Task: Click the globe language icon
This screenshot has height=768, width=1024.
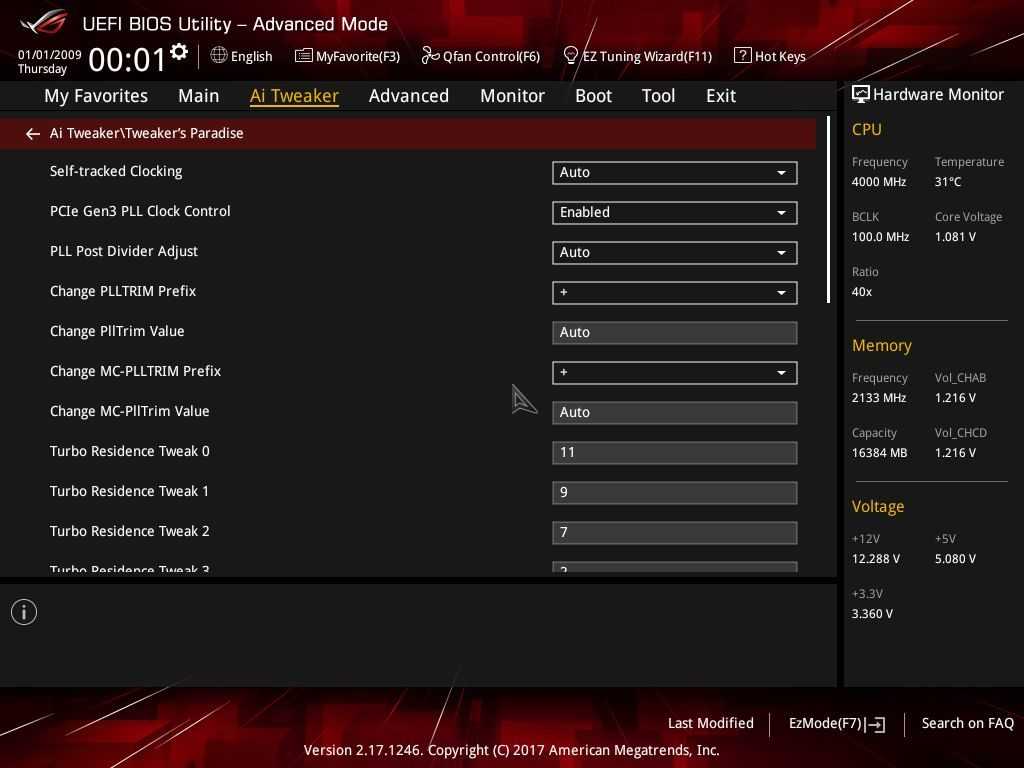Action: [219, 55]
